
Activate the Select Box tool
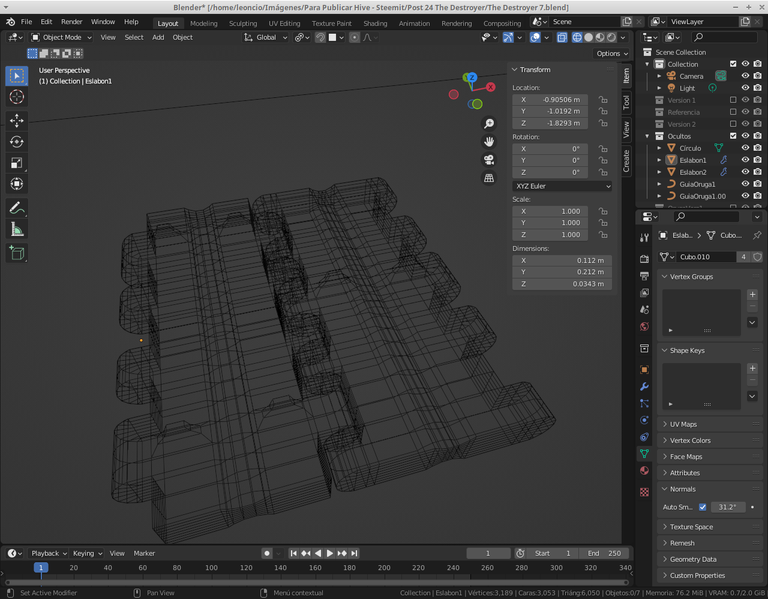pos(17,76)
